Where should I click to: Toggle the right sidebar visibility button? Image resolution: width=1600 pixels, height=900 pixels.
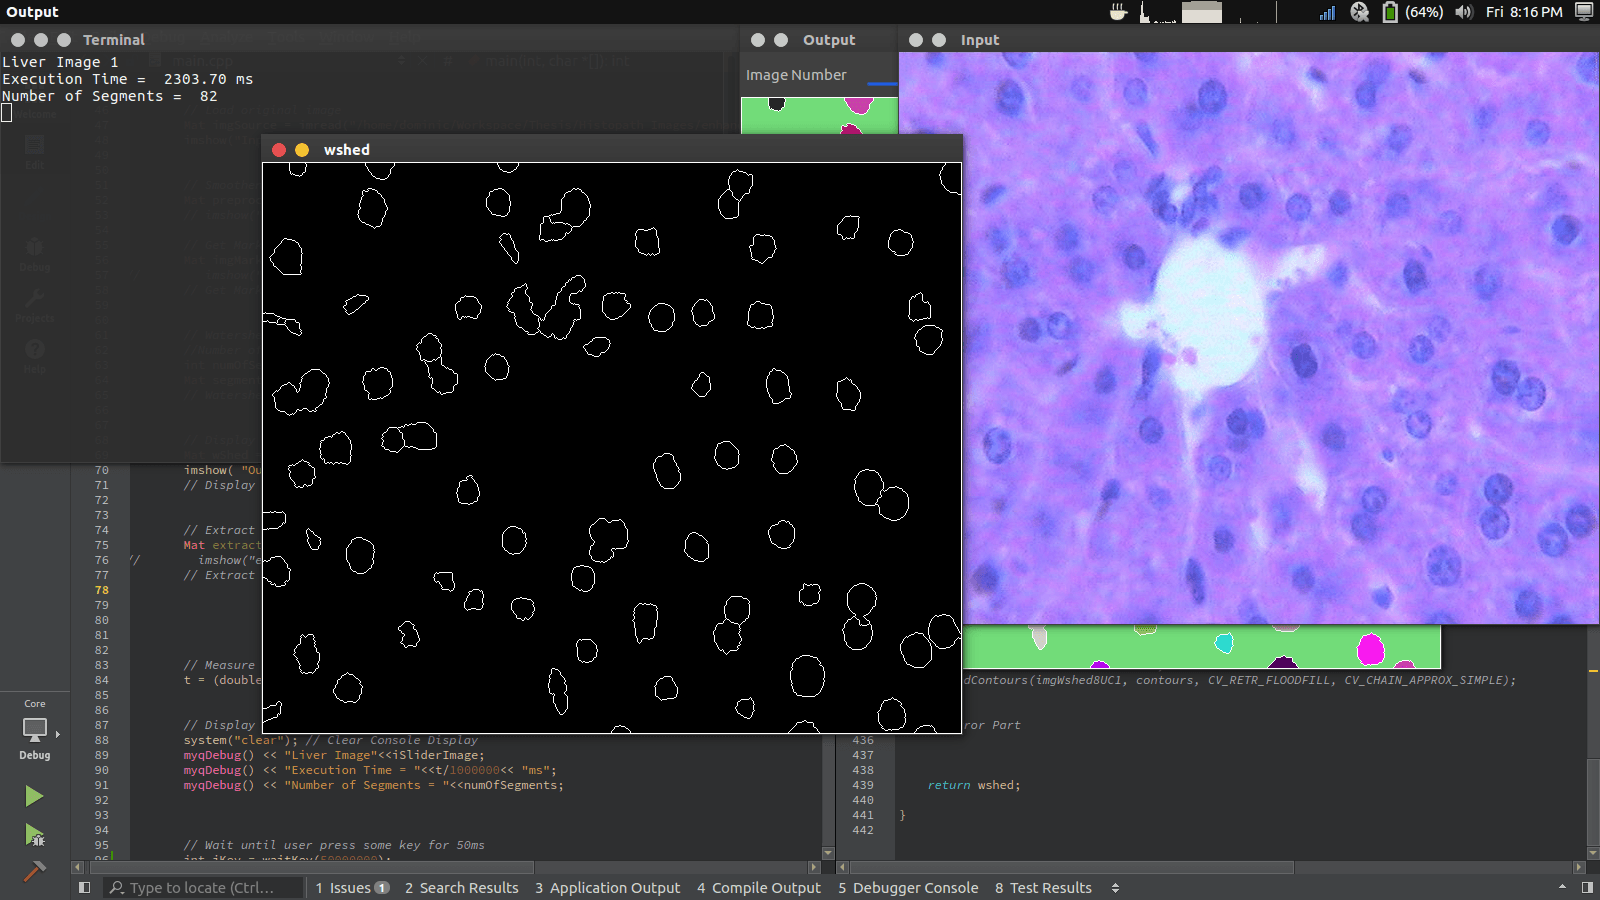[1587, 888]
